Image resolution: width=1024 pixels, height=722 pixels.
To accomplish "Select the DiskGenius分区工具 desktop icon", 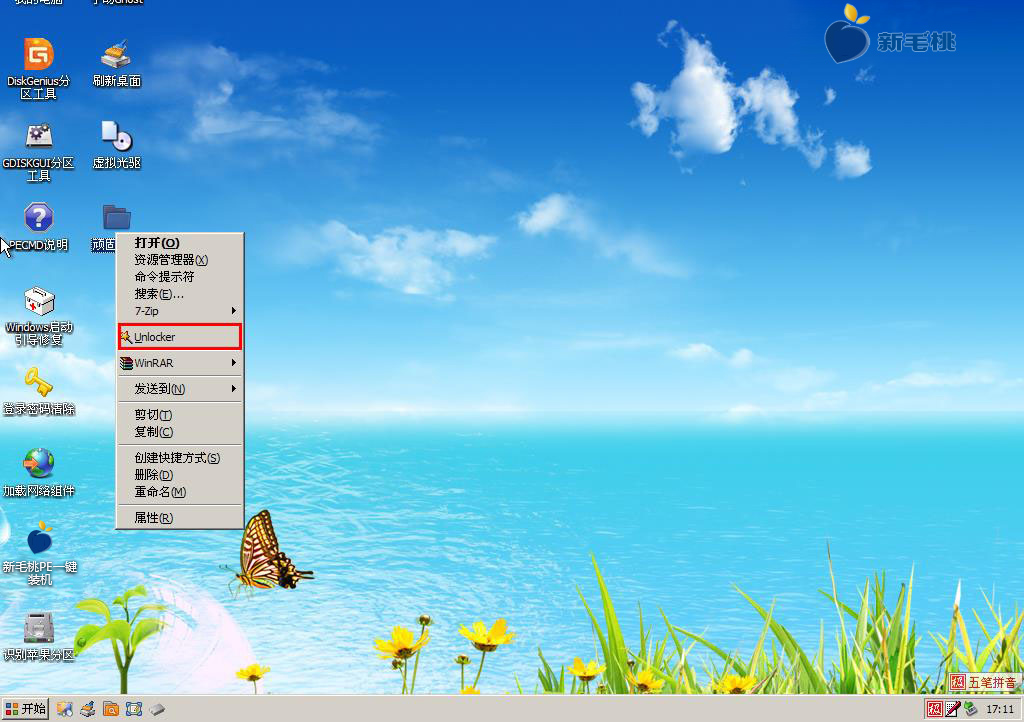I will pyautogui.click(x=39, y=69).
